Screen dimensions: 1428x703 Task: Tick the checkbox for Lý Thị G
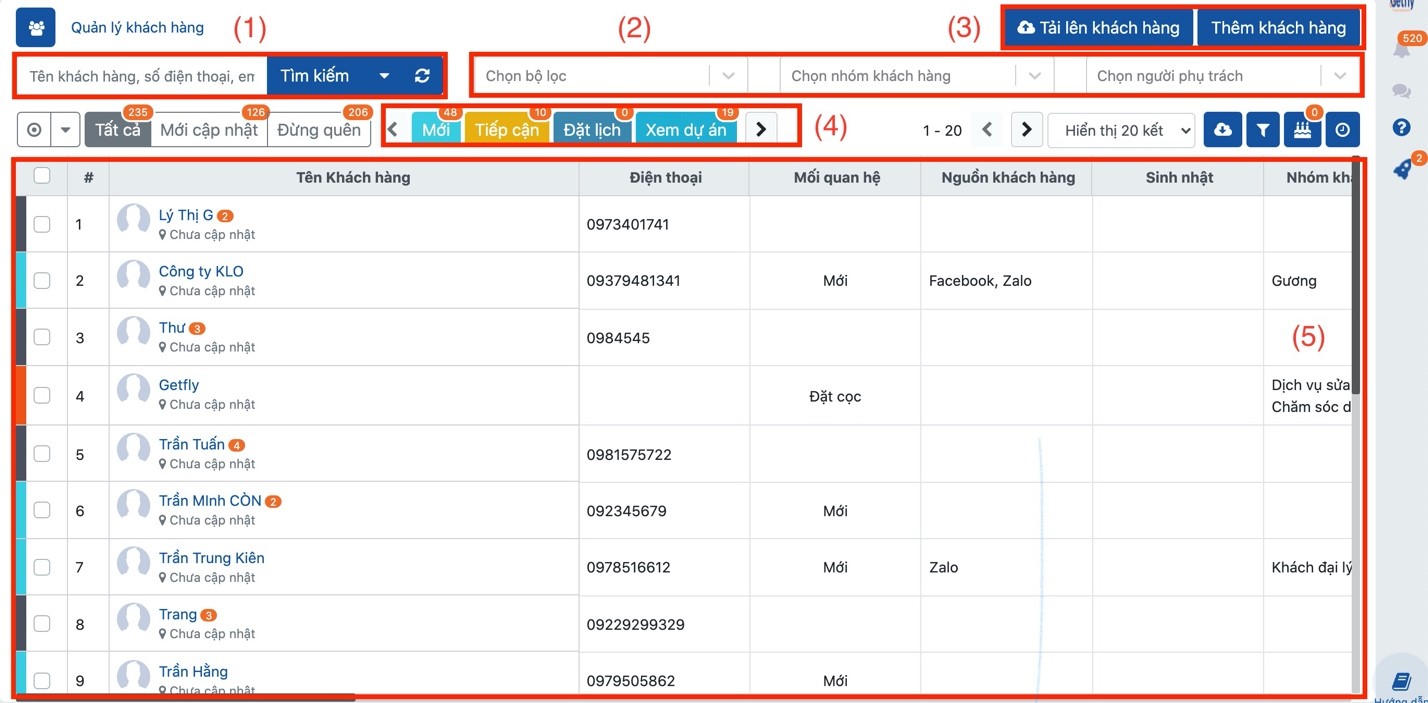pos(42,224)
